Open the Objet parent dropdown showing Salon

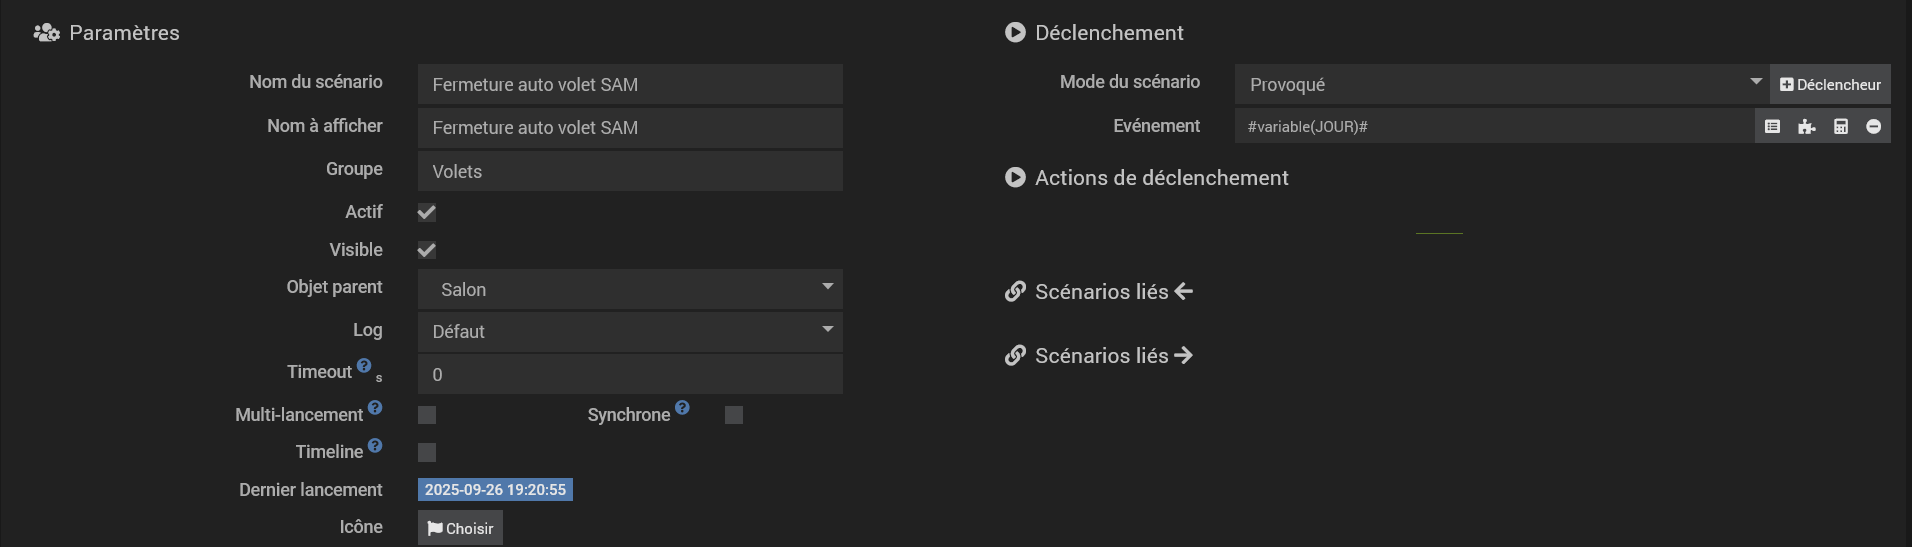630,289
